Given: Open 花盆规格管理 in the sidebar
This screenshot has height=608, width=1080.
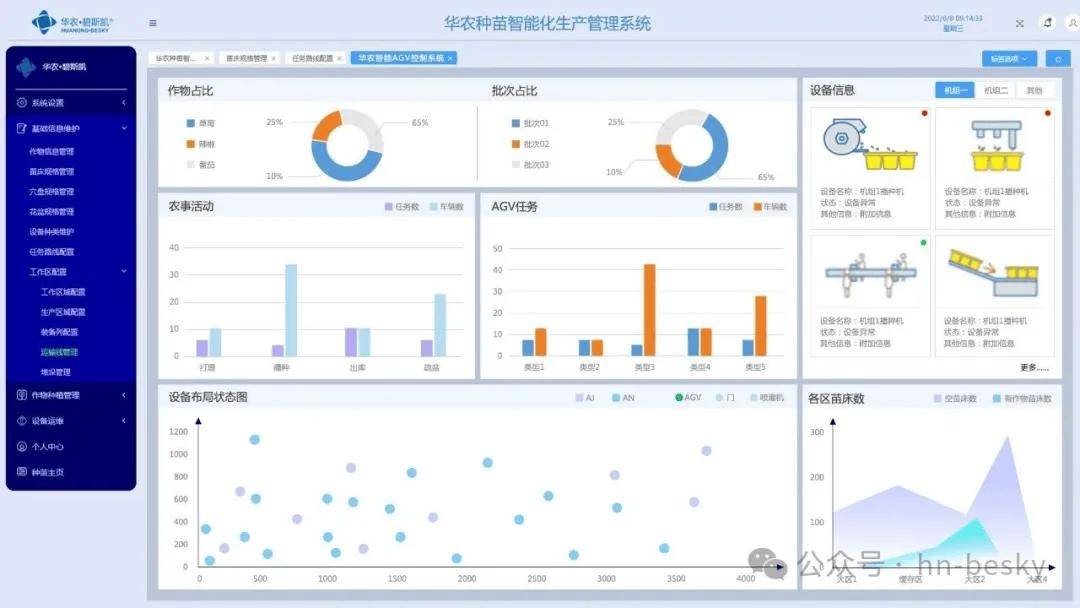Looking at the screenshot, I should coord(52,211).
